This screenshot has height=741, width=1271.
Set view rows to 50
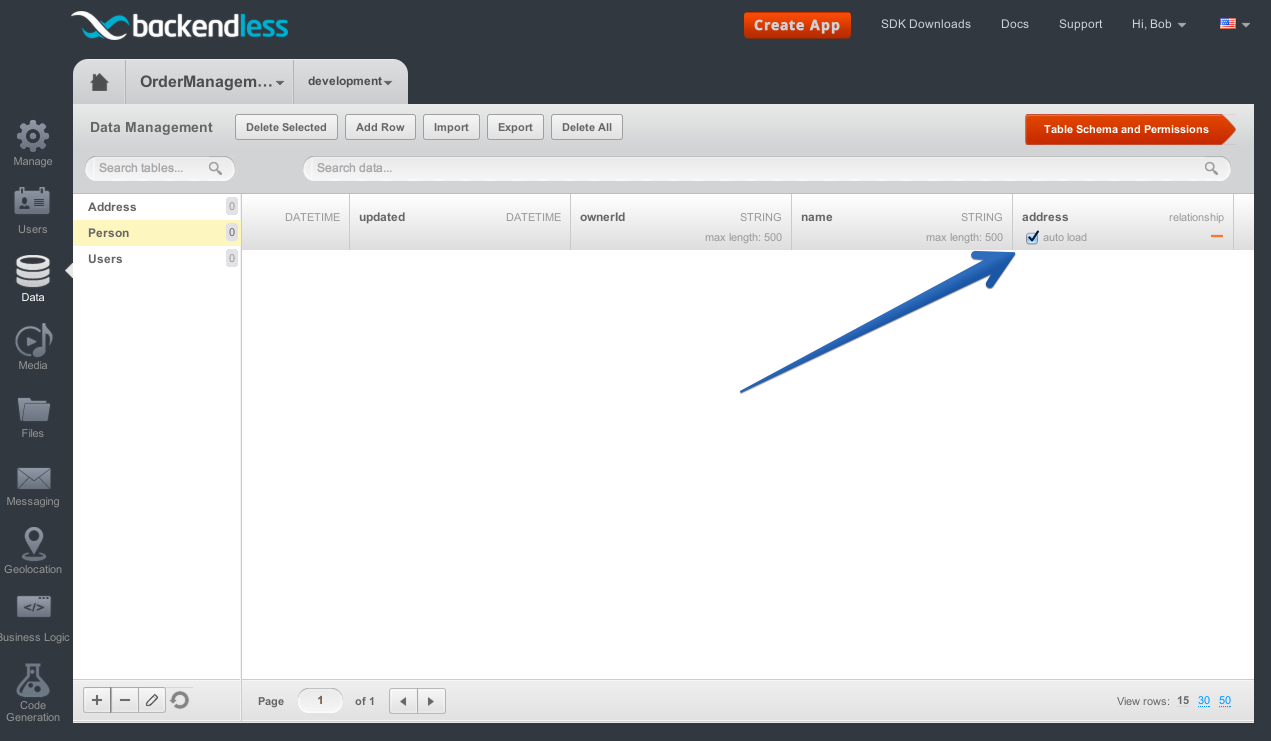pos(1225,701)
